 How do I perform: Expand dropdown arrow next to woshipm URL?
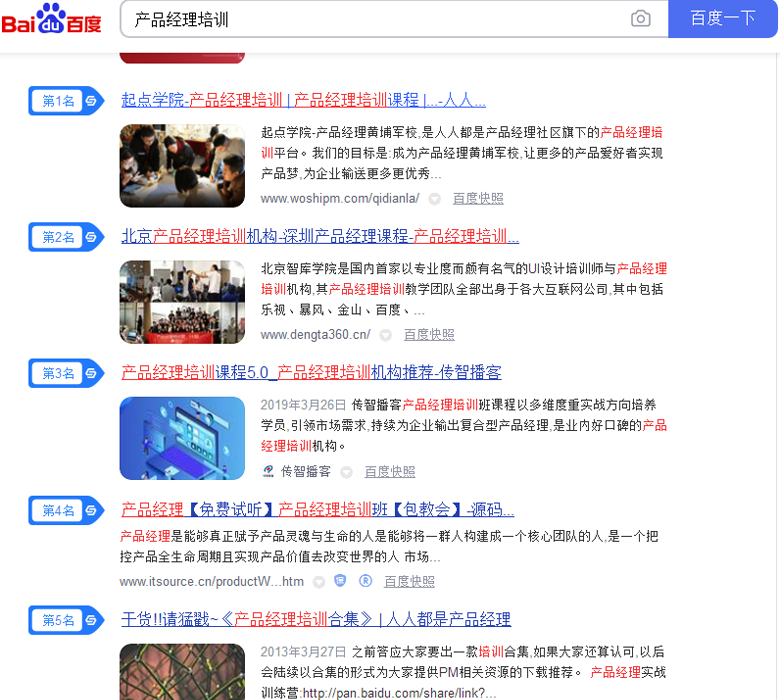pyautogui.click(x=435, y=199)
